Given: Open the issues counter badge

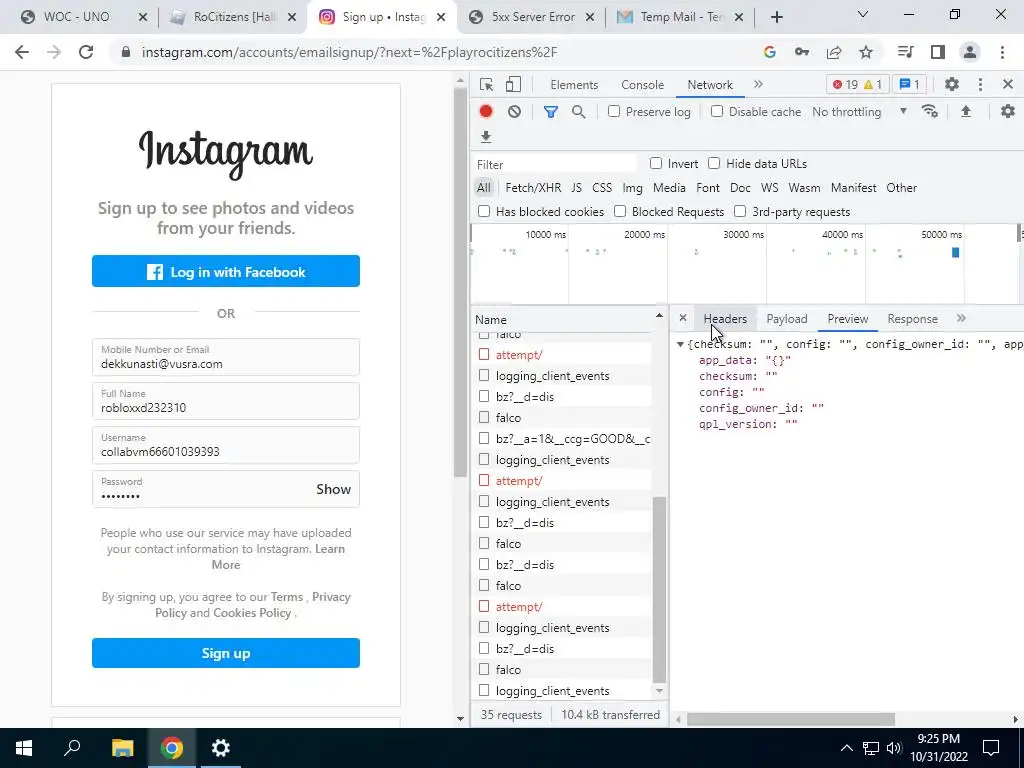Looking at the screenshot, I should 910,84.
